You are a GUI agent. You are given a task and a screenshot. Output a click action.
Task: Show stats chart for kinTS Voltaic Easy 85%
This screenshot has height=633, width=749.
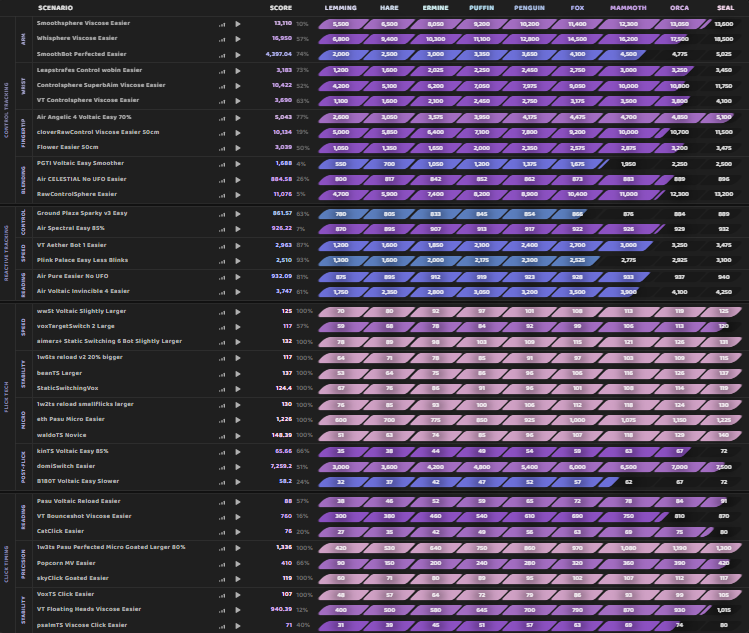click(222, 452)
